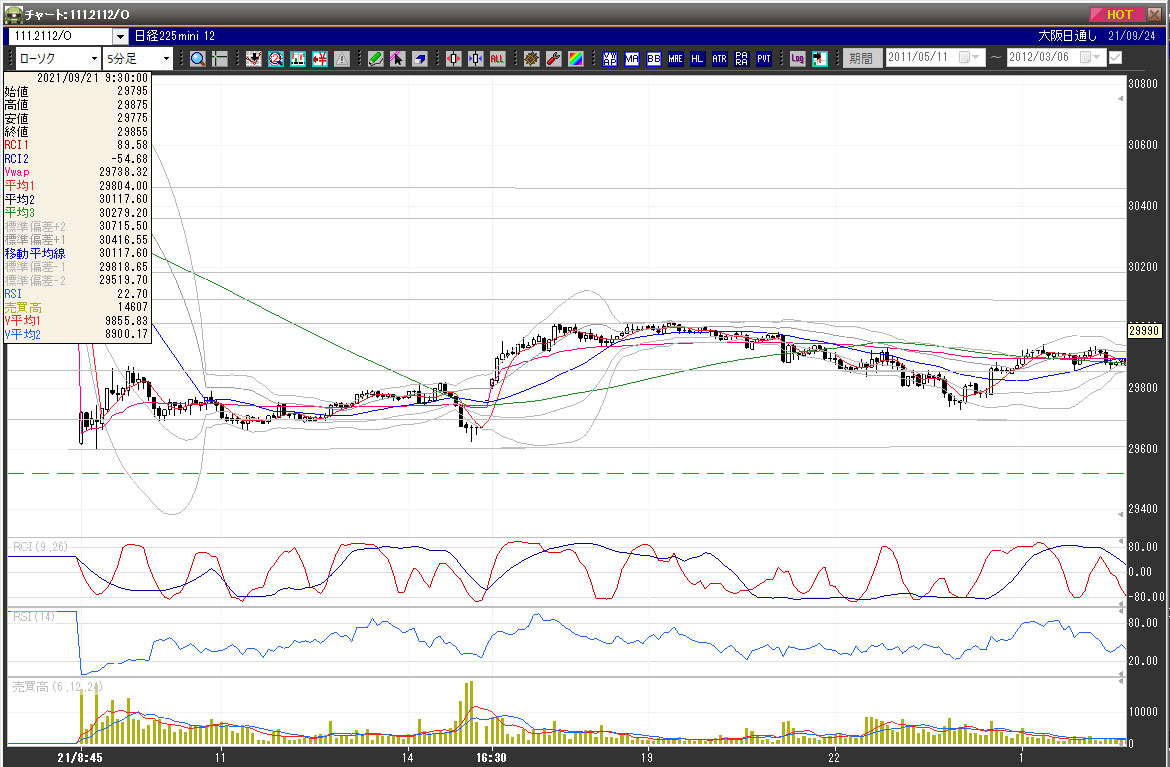Select the green pencil drawing tool

375,58
